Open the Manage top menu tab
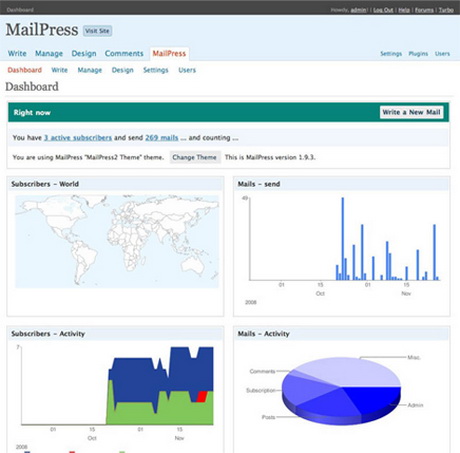 click(49, 53)
